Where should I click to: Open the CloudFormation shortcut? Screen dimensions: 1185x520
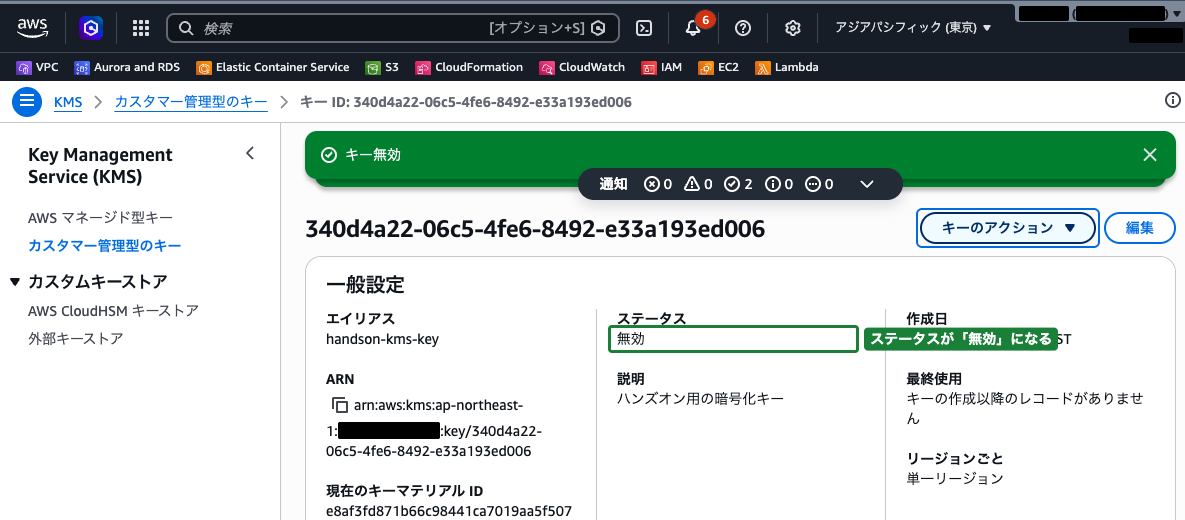(469, 67)
